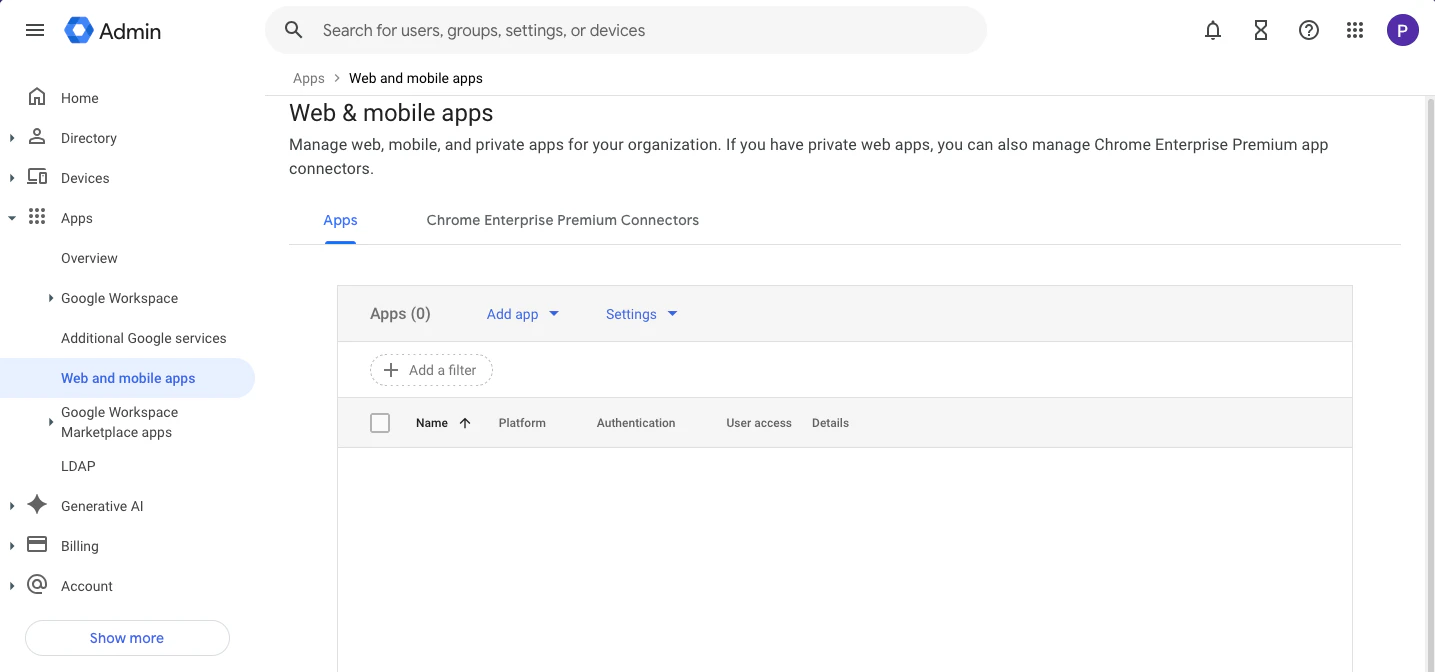This screenshot has height=672, width=1435.
Task: Click the Account sidebar icon
Action: pyautogui.click(x=36, y=585)
